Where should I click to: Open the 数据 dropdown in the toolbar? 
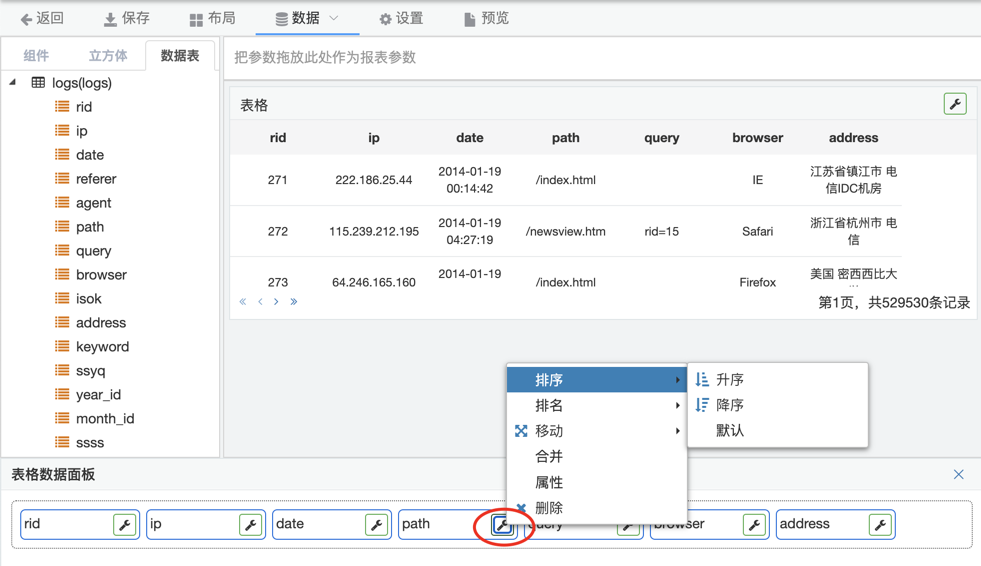pyautogui.click(x=307, y=18)
